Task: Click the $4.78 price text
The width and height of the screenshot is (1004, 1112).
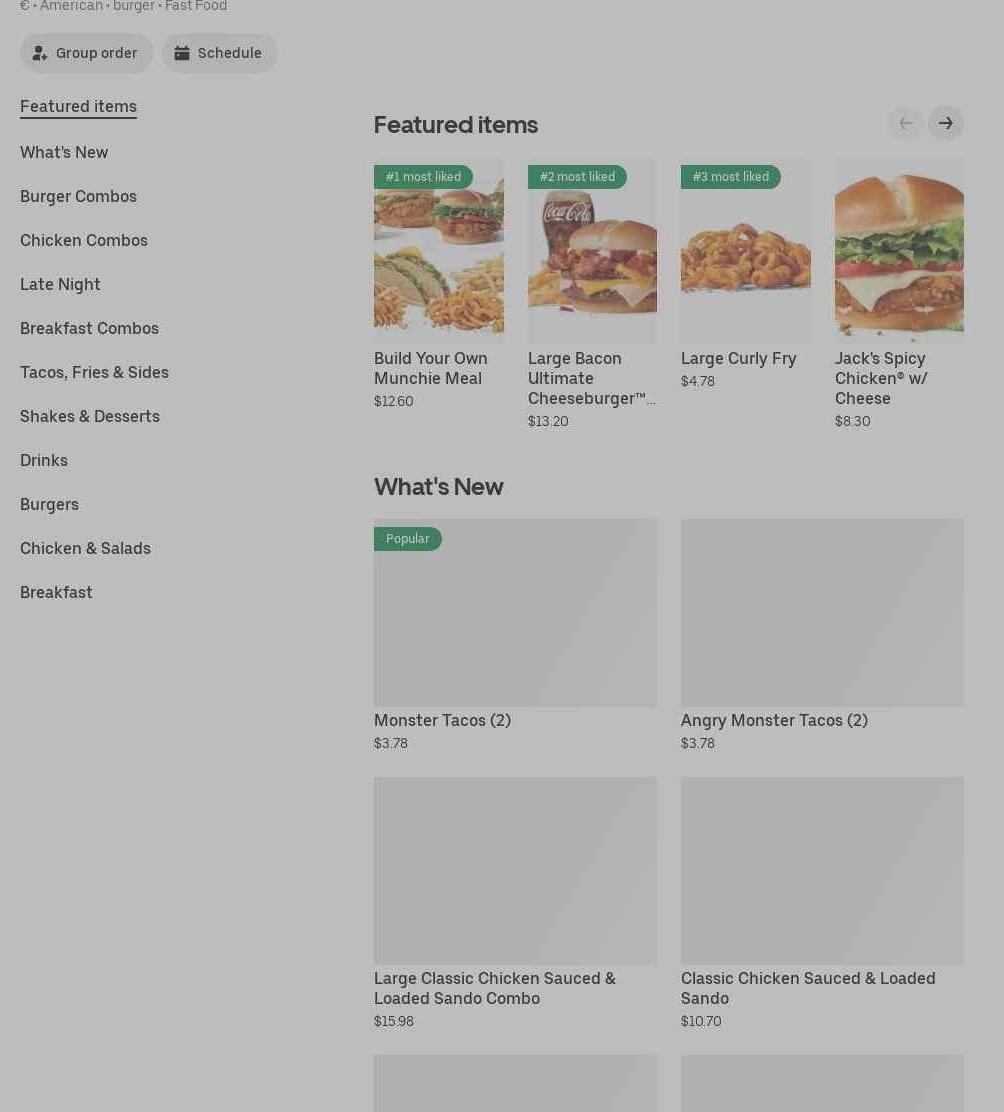Action: click(698, 382)
